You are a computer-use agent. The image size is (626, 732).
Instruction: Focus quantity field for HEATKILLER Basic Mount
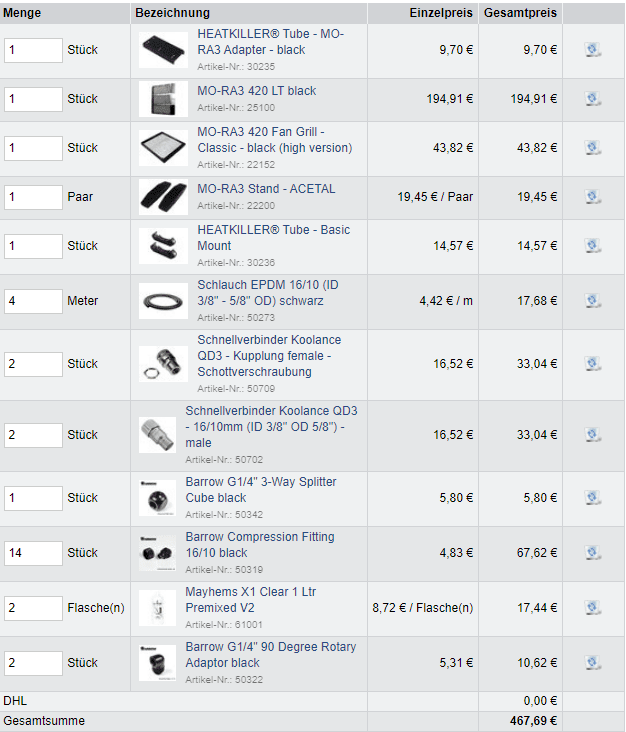coord(33,246)
